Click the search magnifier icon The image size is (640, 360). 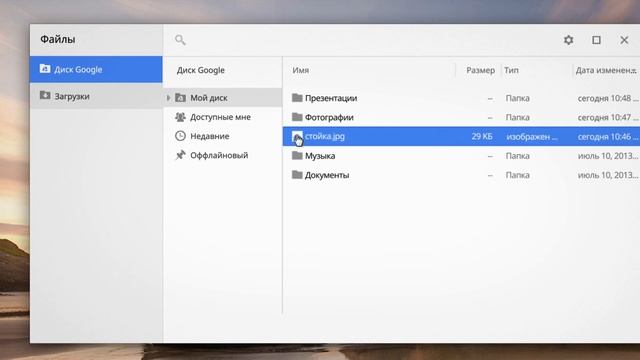pyautogui.click(x=180, y=40)
